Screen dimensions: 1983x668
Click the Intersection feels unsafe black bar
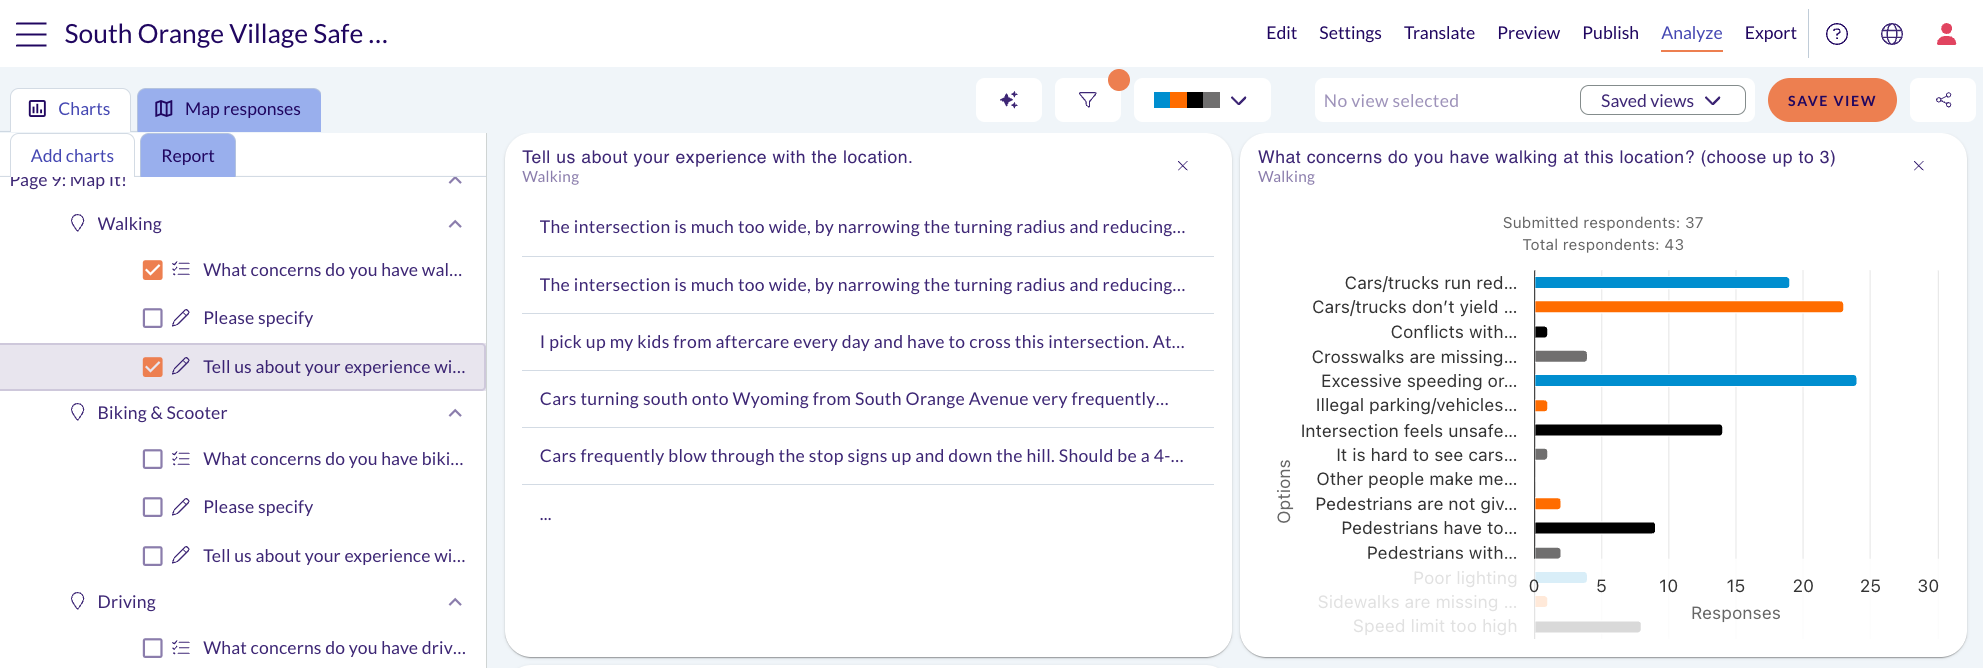click(1628, 430)
